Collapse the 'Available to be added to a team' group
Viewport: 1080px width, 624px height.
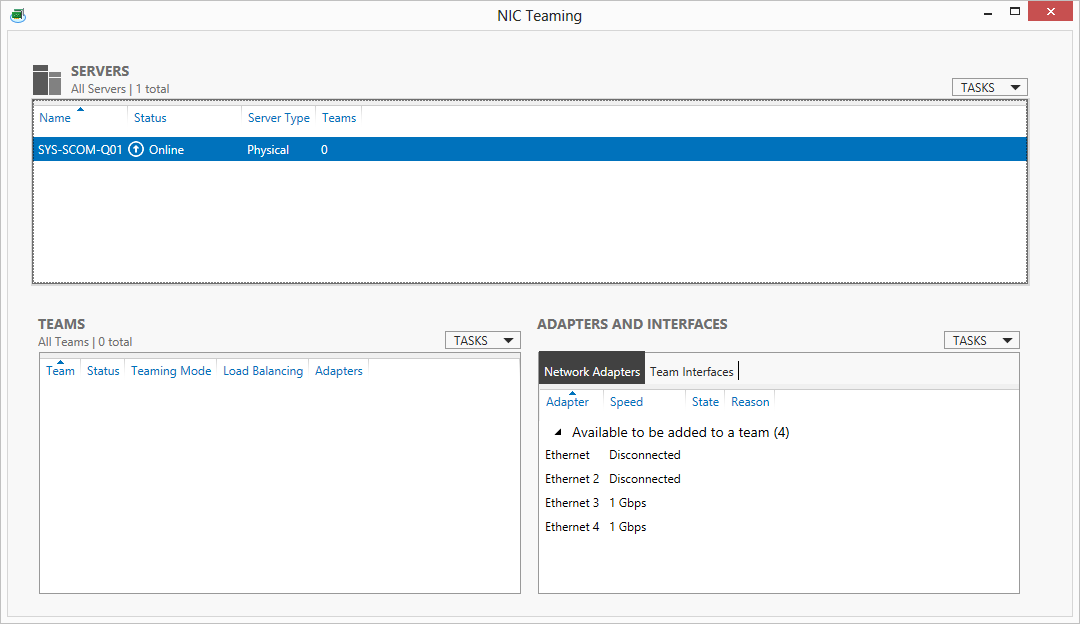pyautogui.click(x=558, y=433)
